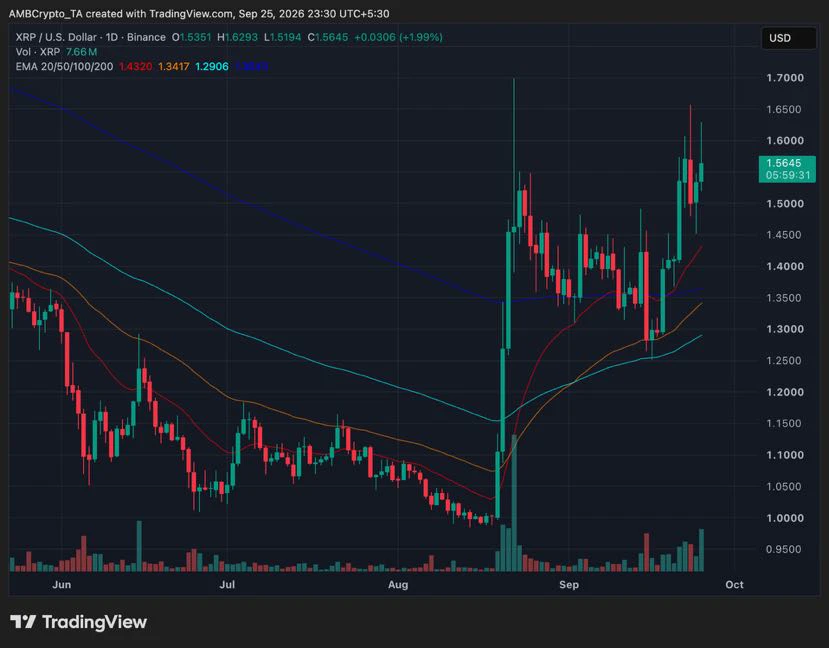
Task: Click the 1.0000 price axis label
Action: tap(785, 518)
